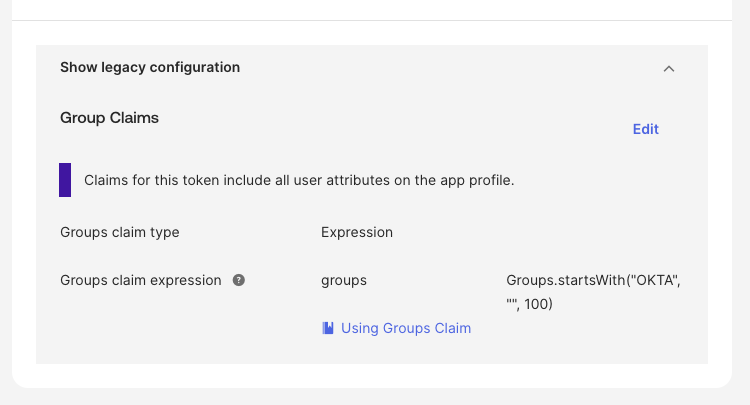The height and width of the screenshot is (405, 750).
Task: Click the Groups claim expression label
Action: pos(141,280)
